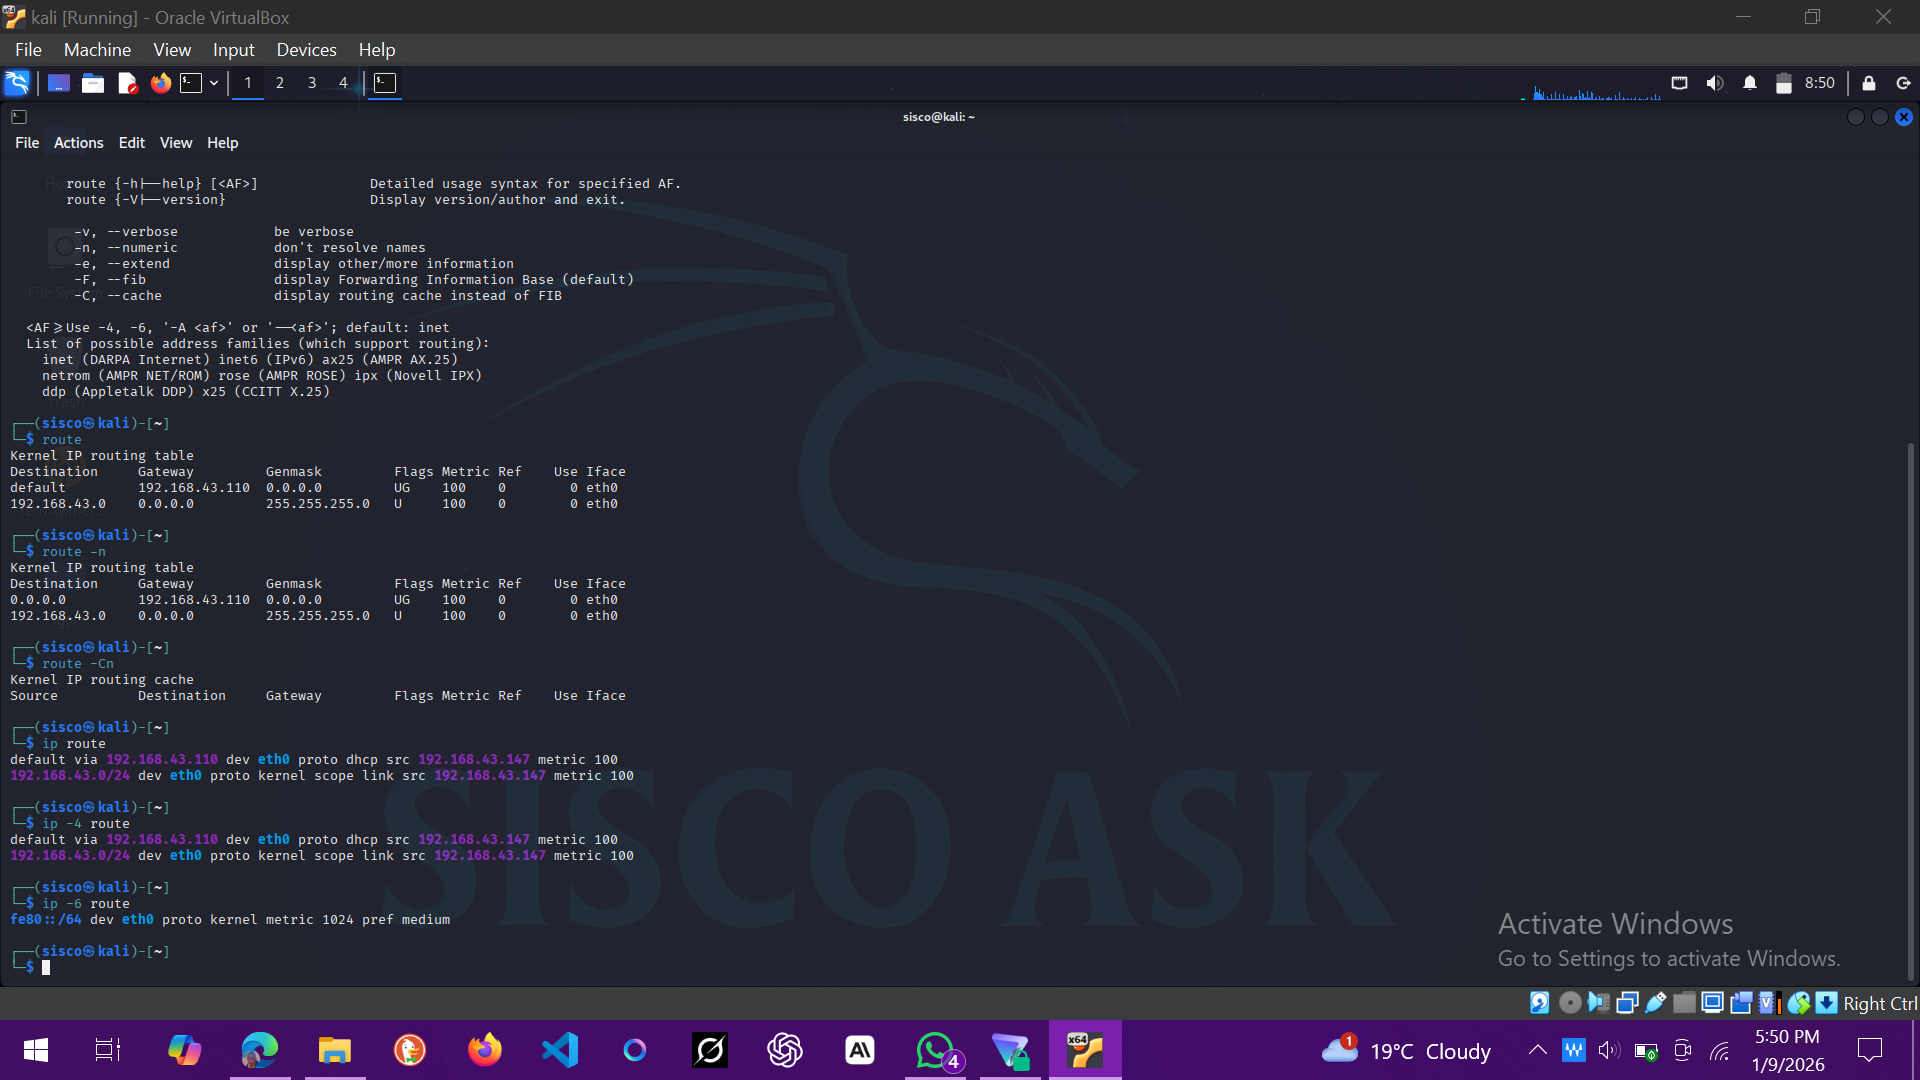Click VirtualBox hard disk activity indicator

coord(1540,1003)
